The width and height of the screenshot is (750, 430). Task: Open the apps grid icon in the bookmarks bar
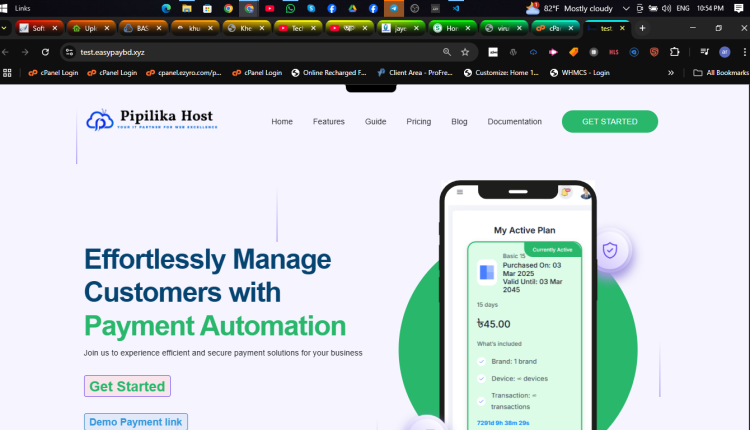coord(7,73)
